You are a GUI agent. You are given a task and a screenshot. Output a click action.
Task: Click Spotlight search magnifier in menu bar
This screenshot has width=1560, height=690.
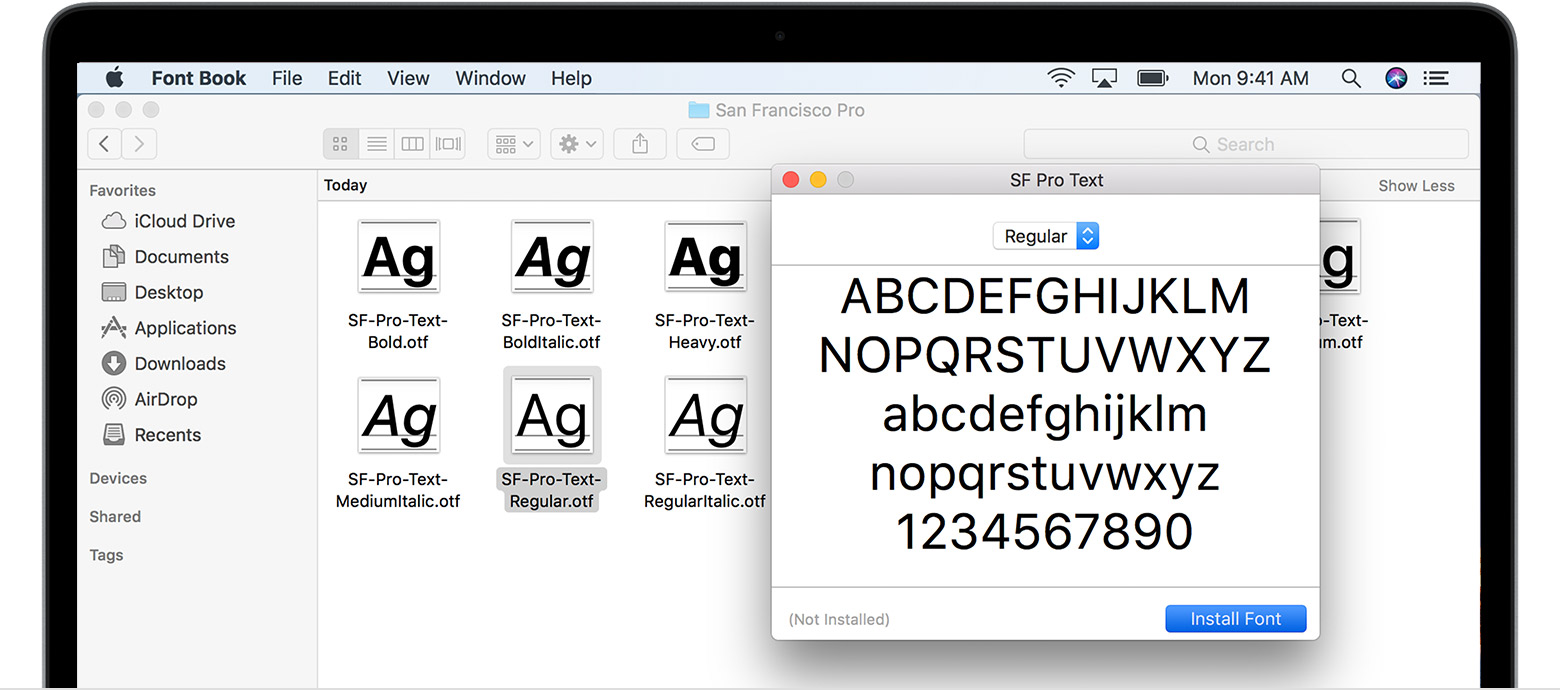click(x=1351, y=77)
